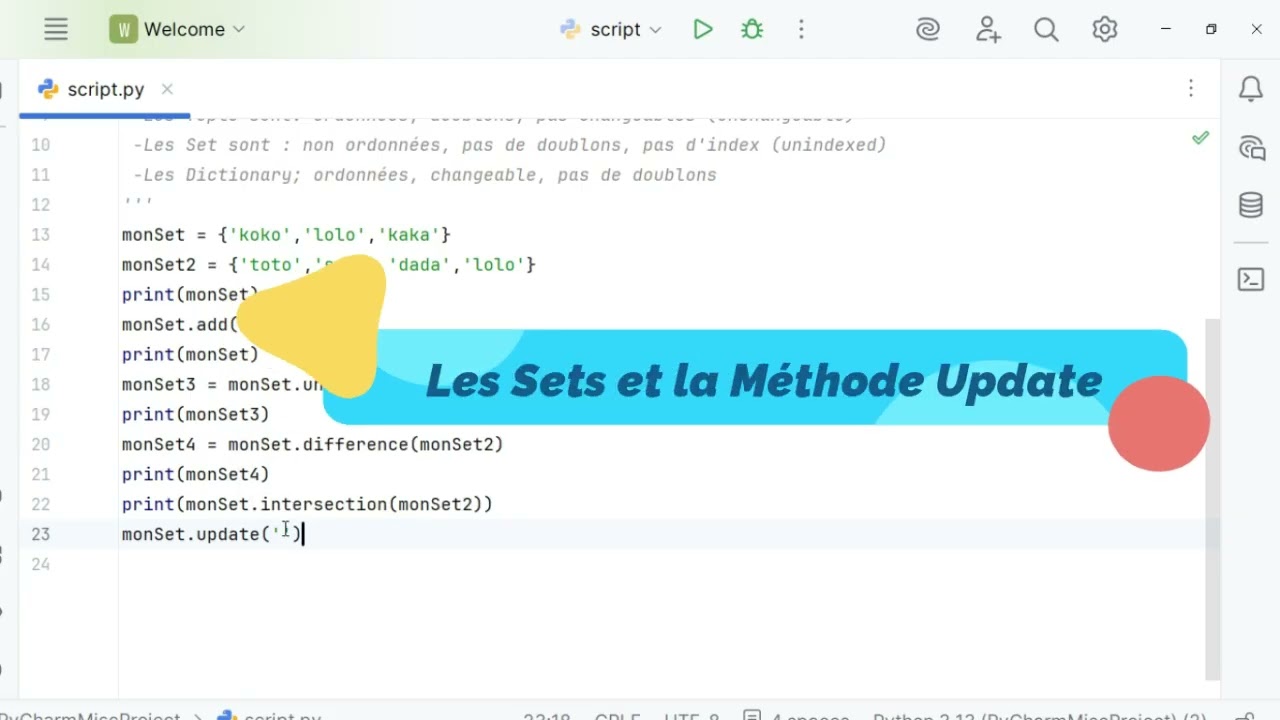The image size is (1280, 720).
Task: Click gutter line number 20
Action: (40, 444)
